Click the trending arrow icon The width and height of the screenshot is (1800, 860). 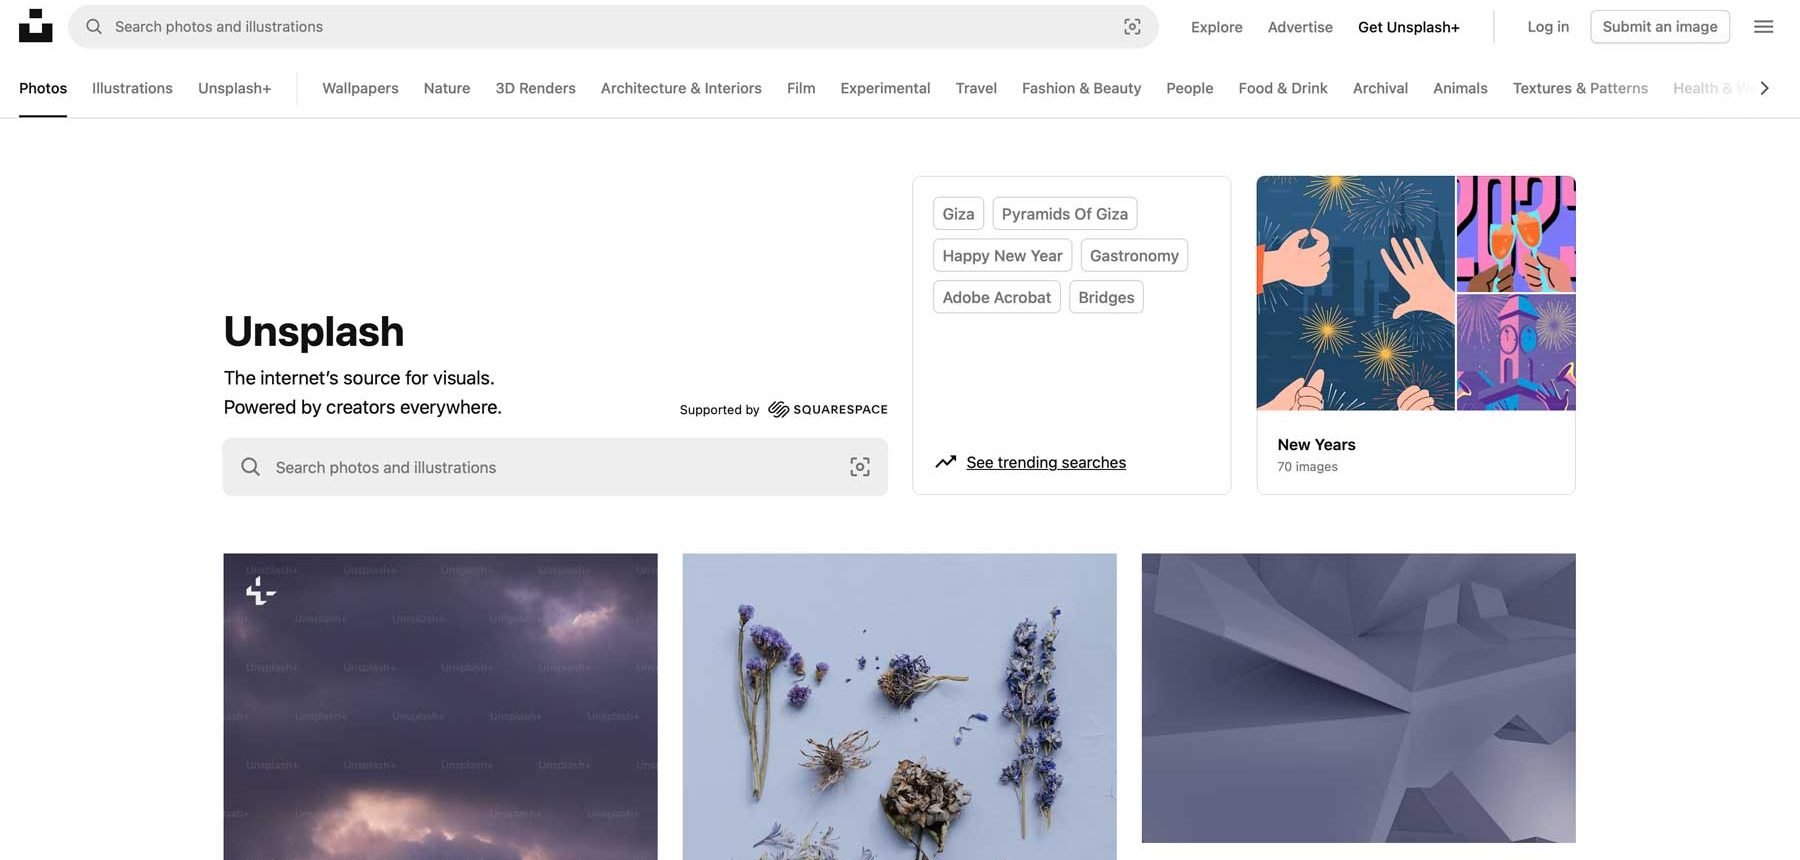pos(946,462)
